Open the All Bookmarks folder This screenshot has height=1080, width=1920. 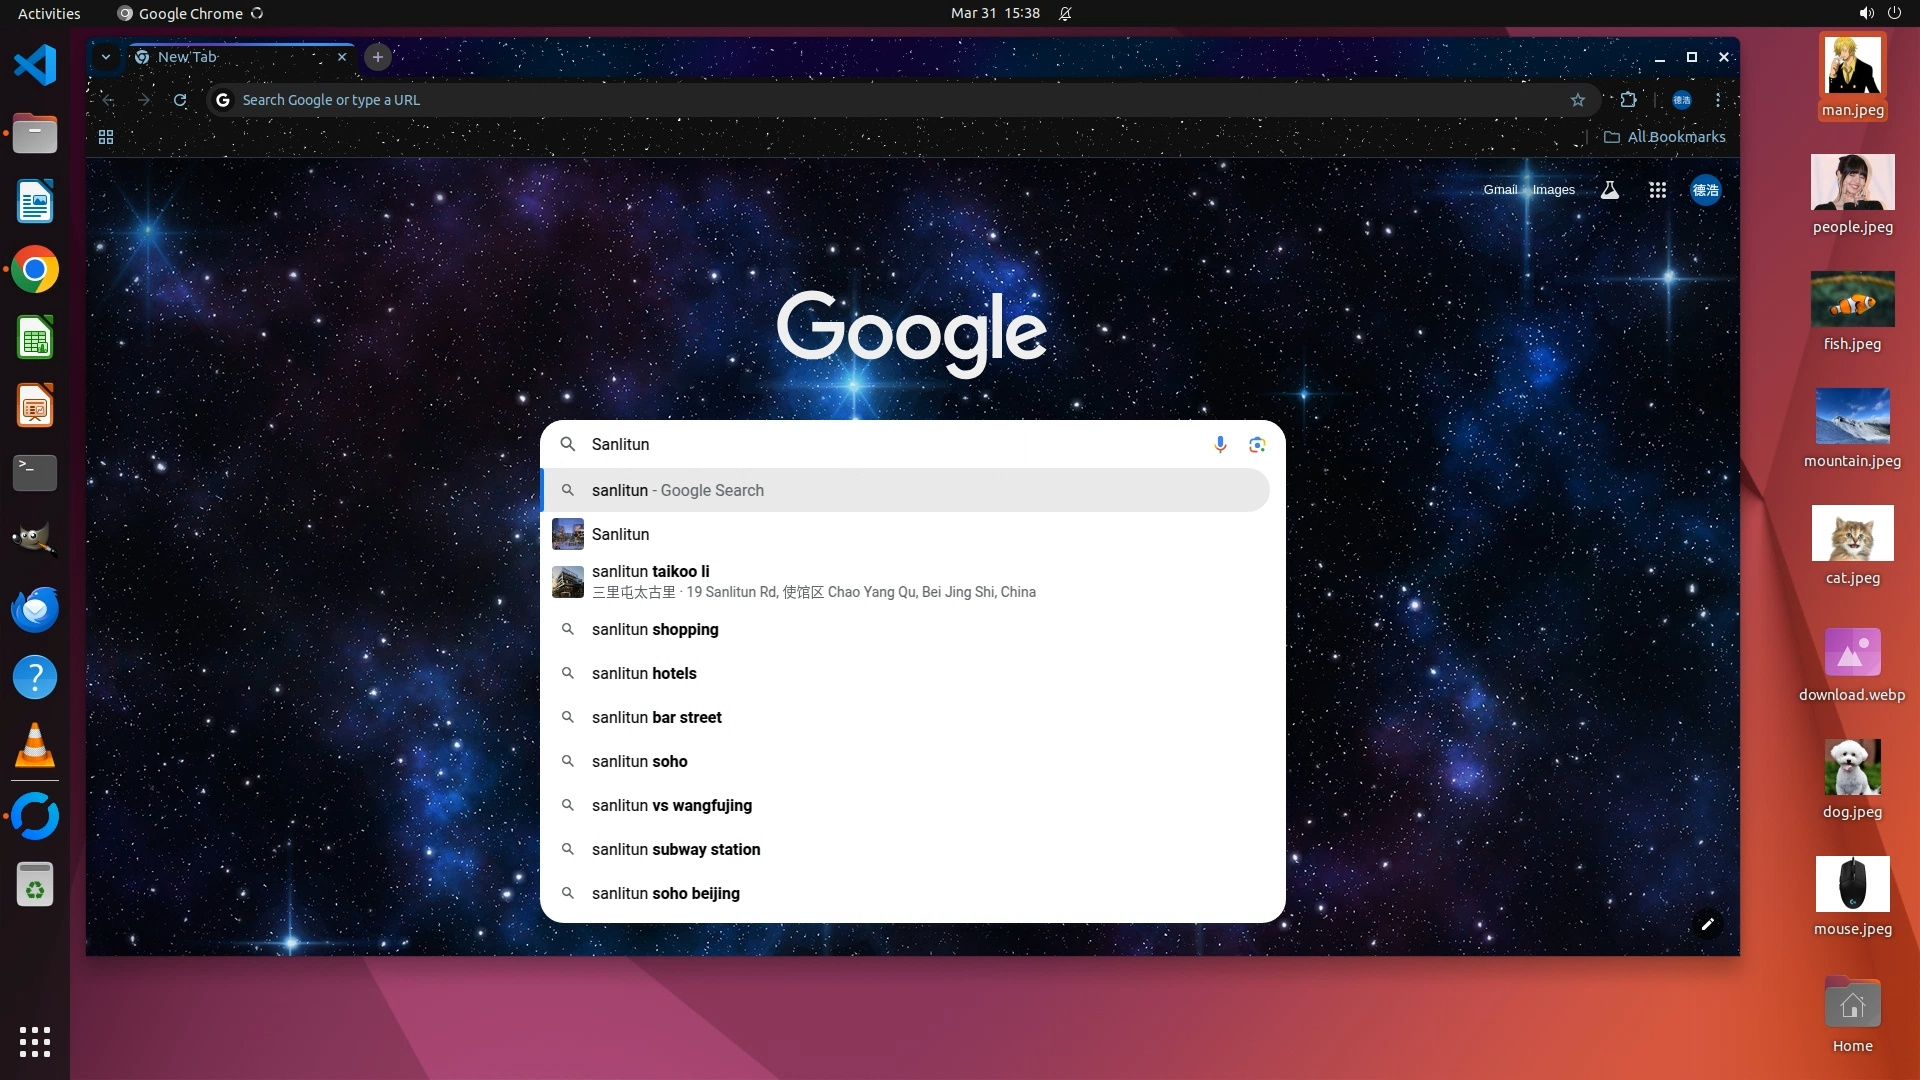coord(1665,137)
